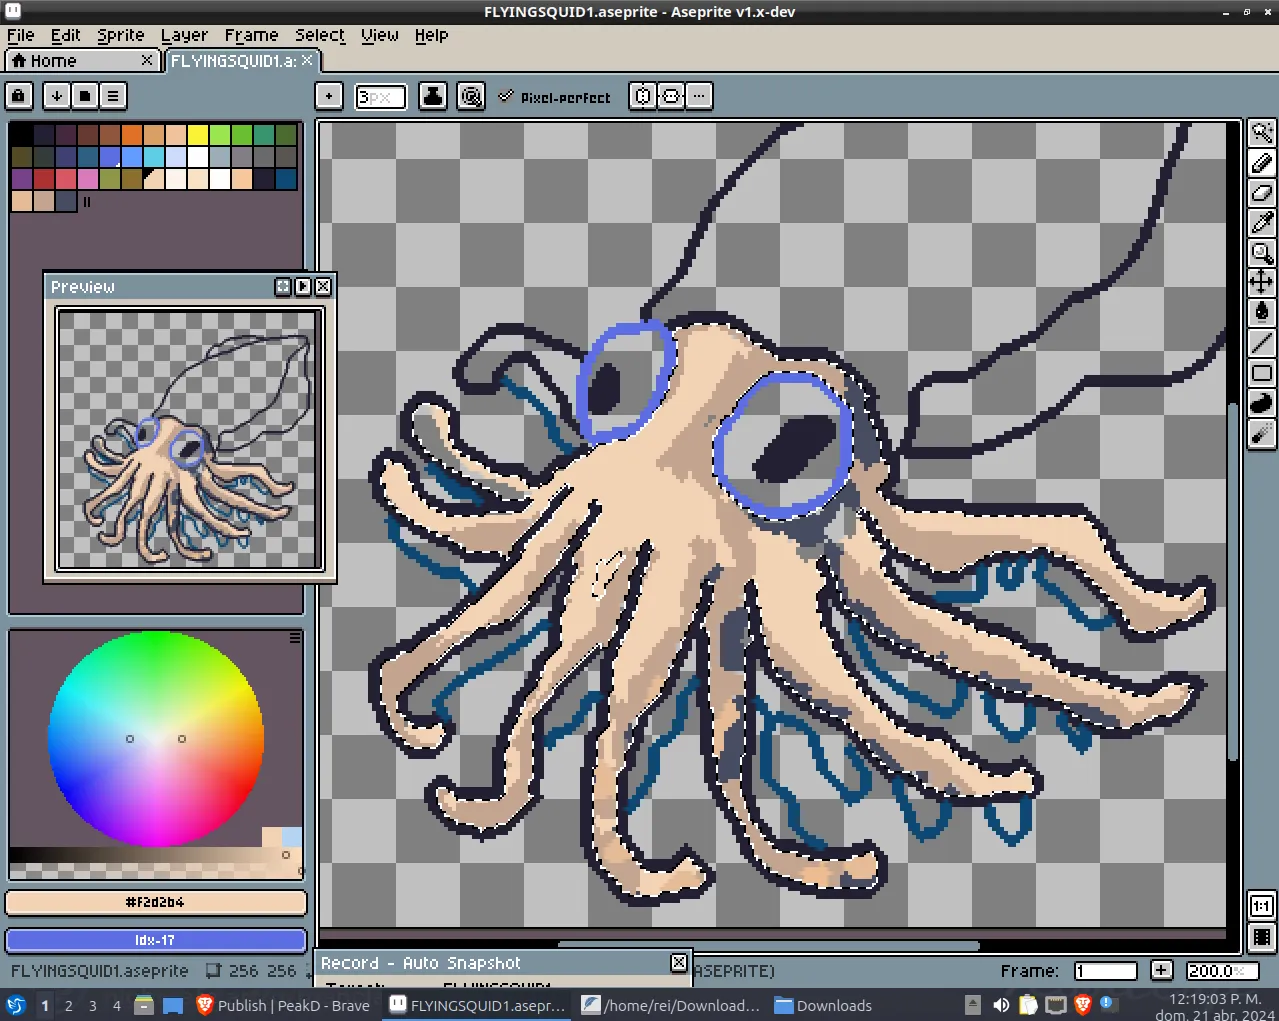Select the Eyedropper tool
The height and width of the screenshot is (1021, 1279).
coord(1262,222)
